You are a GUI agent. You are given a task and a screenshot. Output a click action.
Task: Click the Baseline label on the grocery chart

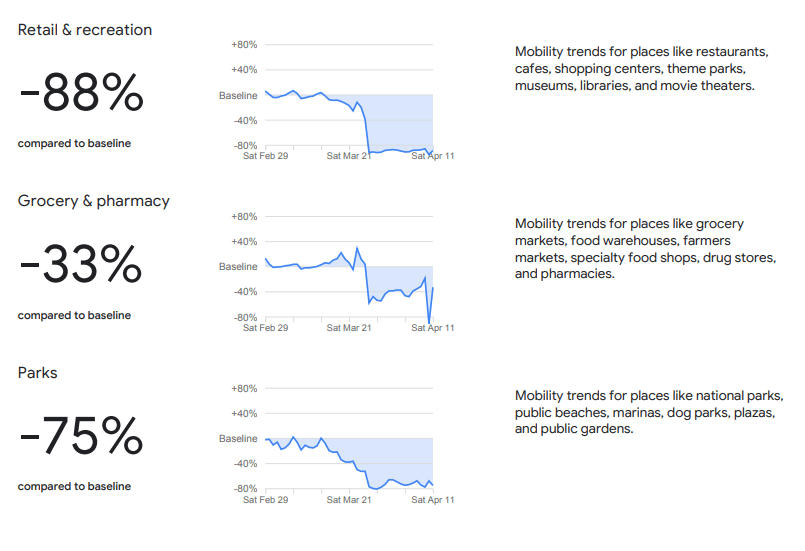tap(238, 267)
